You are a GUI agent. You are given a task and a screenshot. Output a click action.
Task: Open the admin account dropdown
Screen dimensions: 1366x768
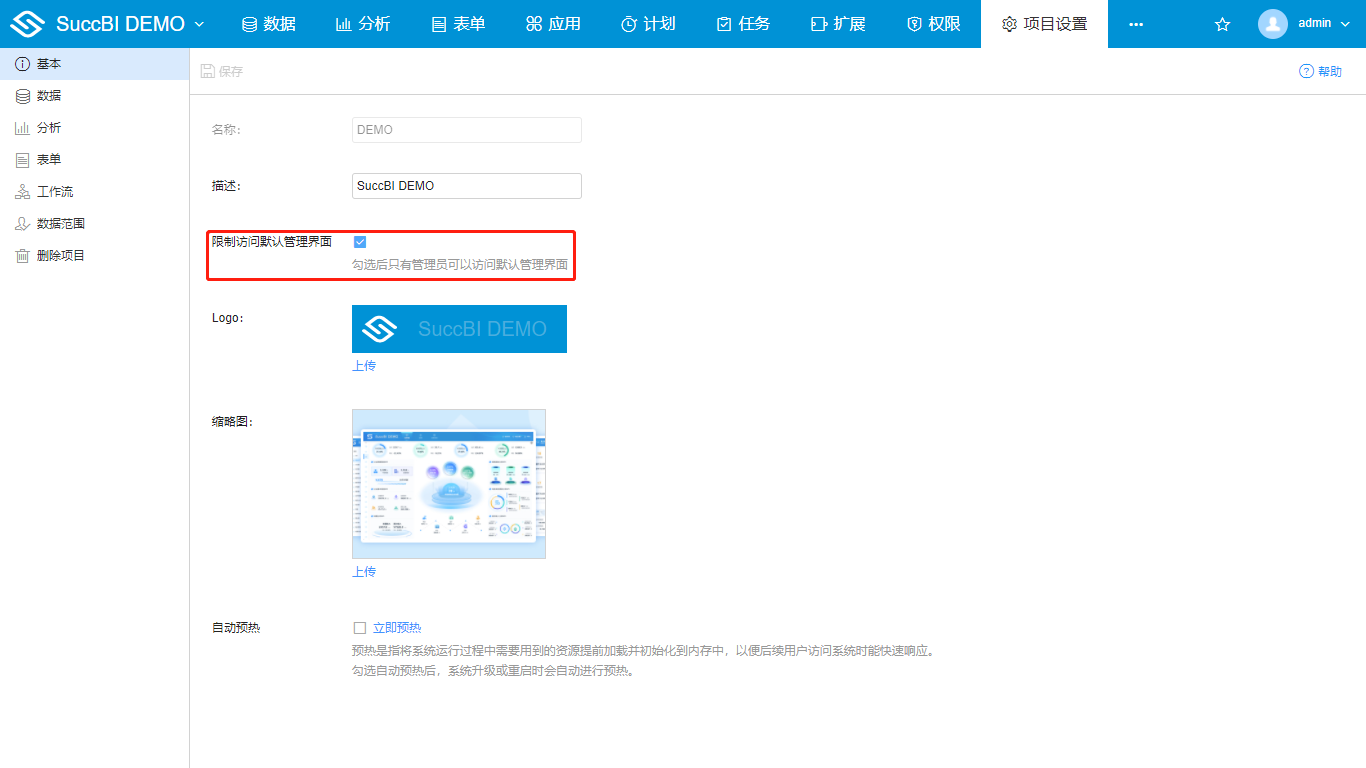point(1316,23)
